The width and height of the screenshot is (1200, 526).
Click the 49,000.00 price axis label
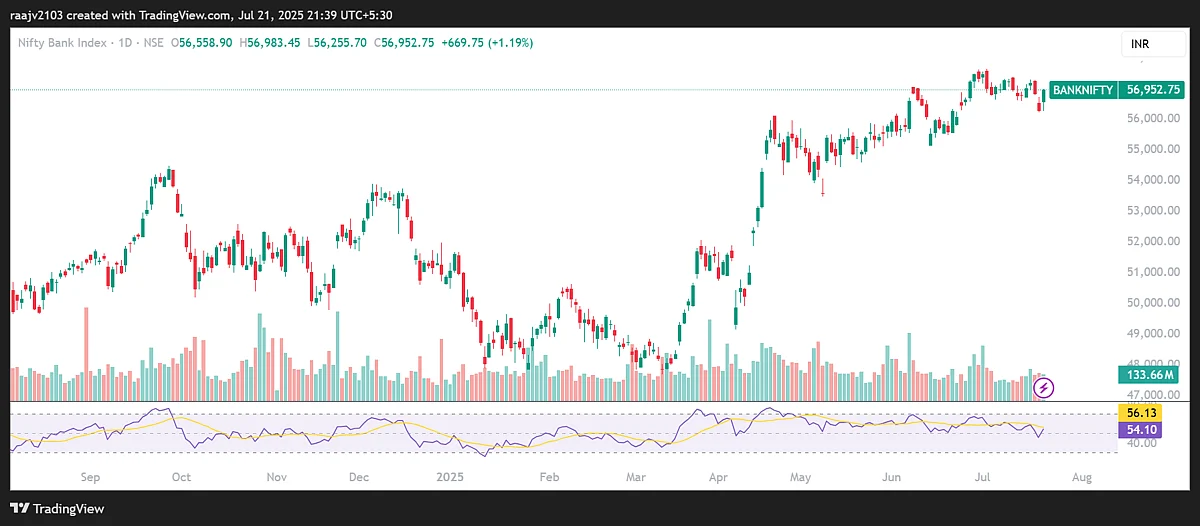point(1153,334)
